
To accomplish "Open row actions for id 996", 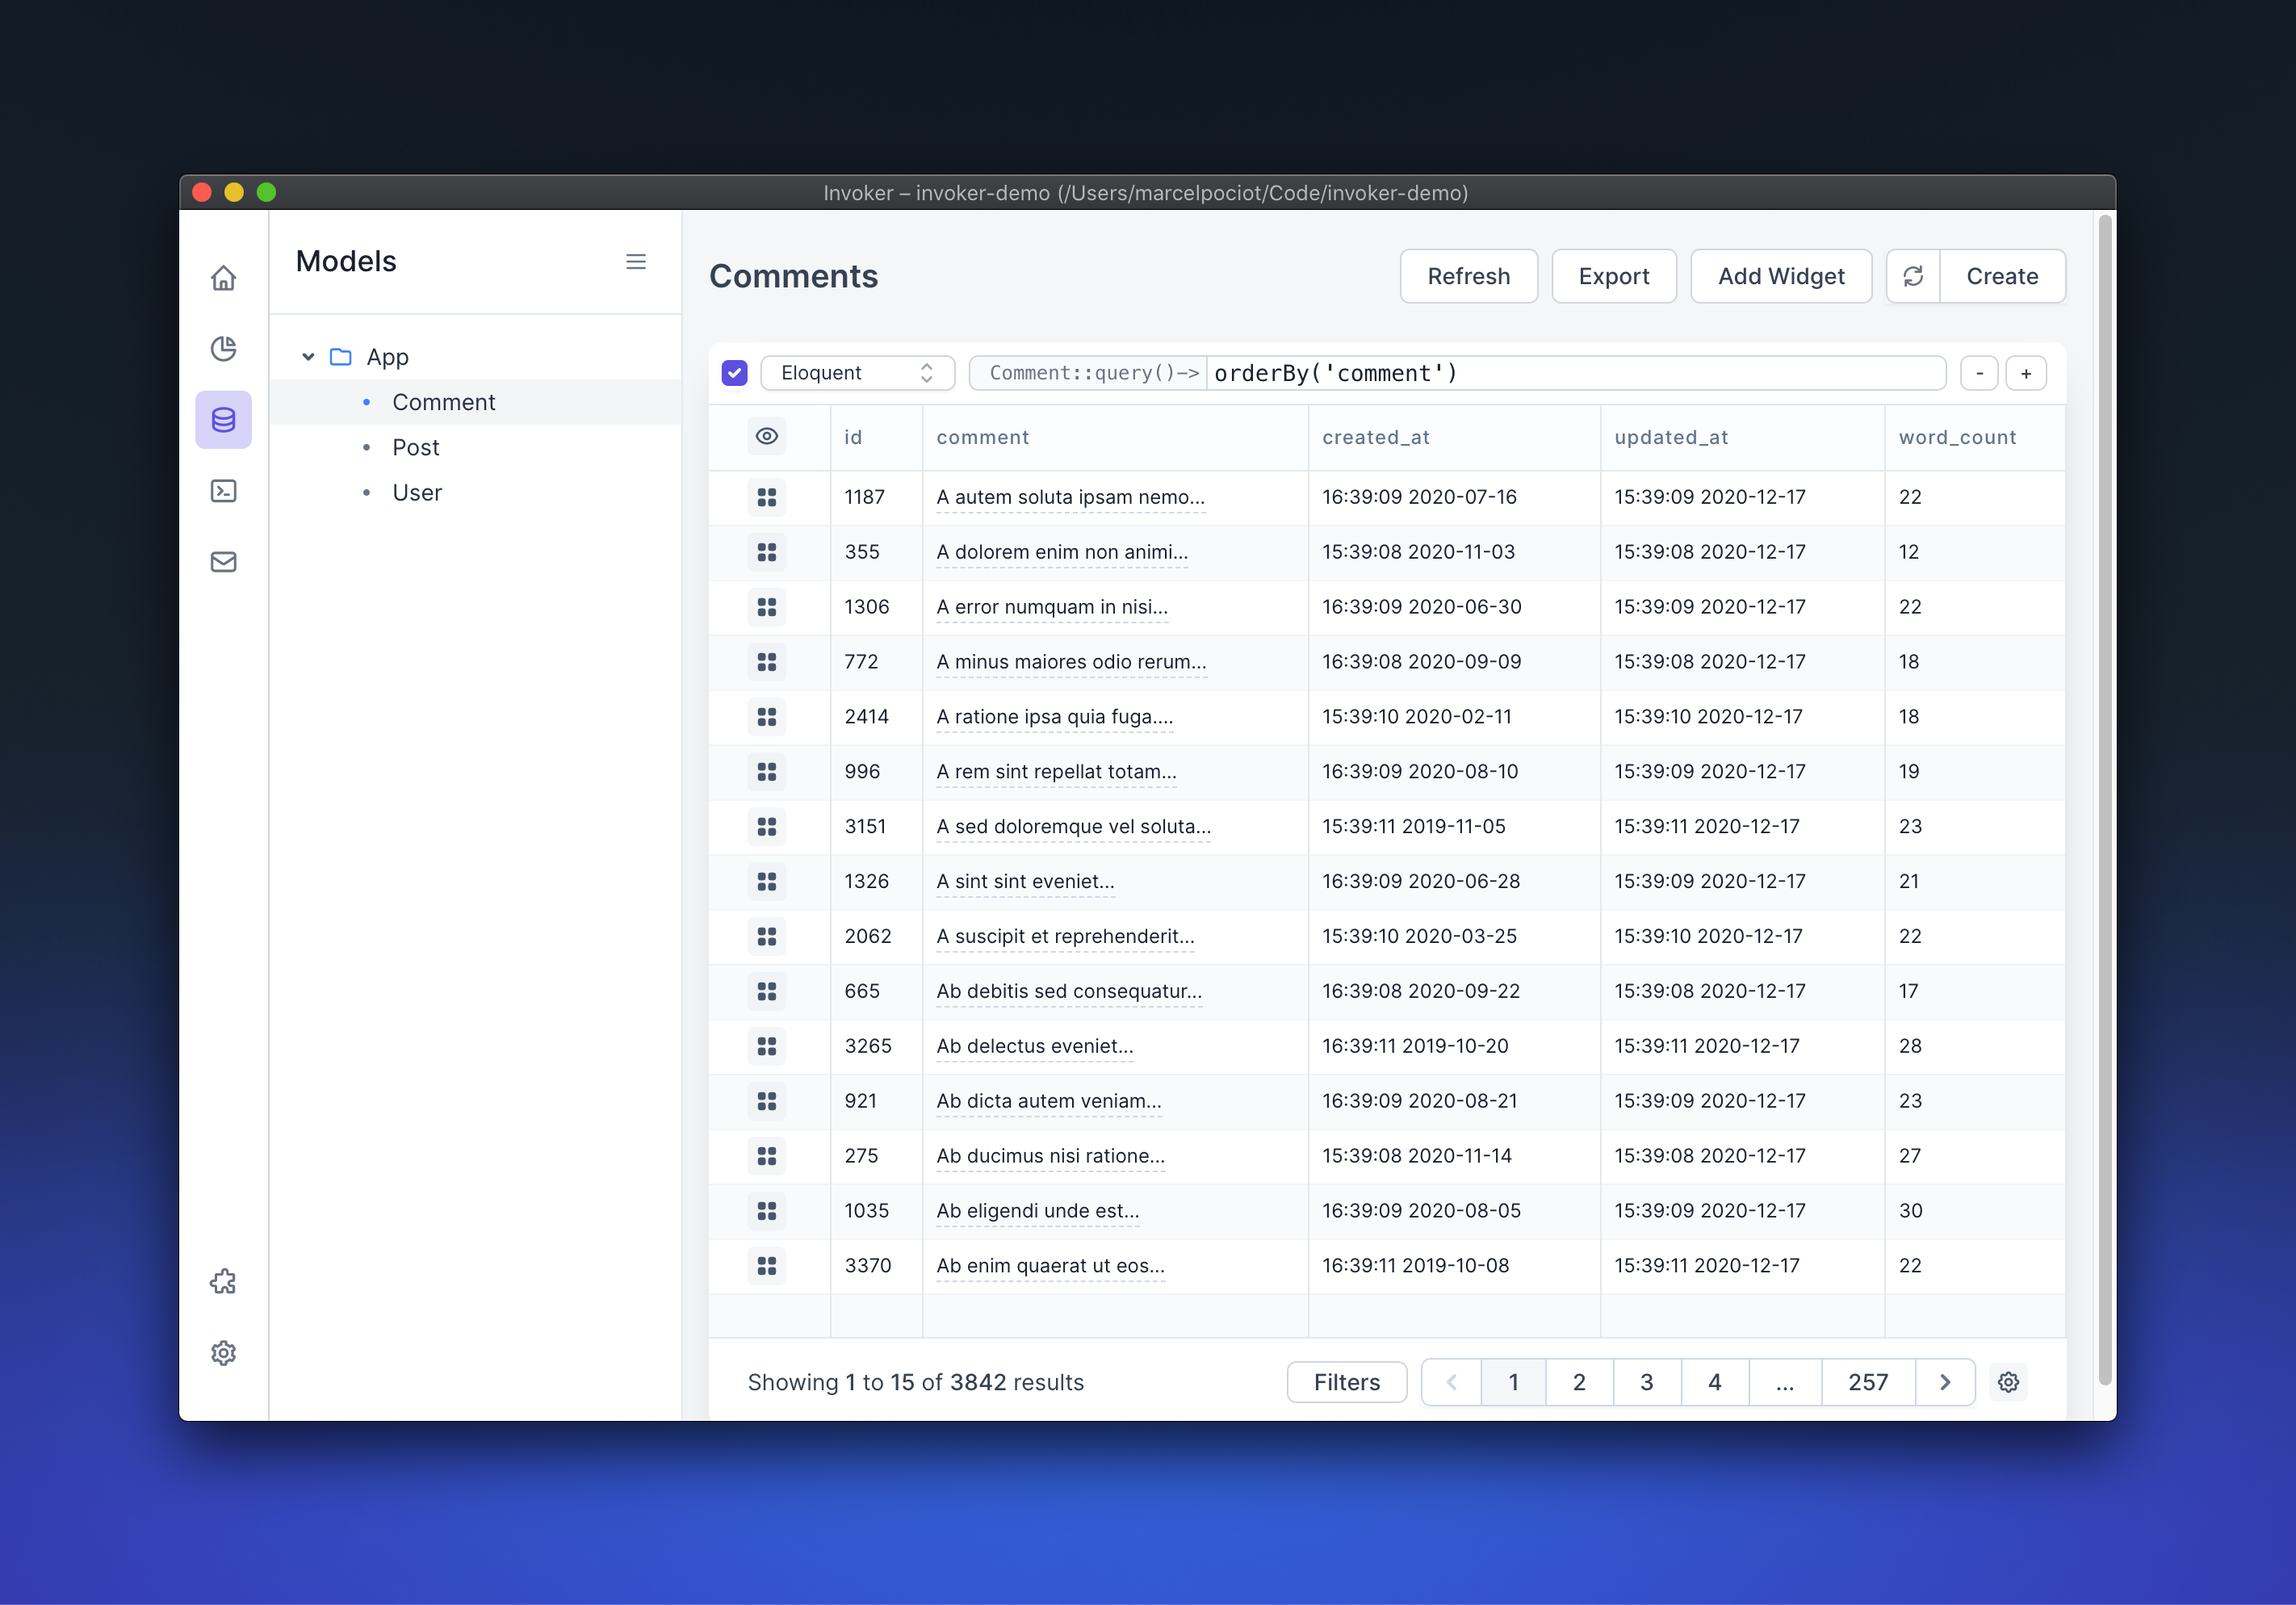I will (x=767, y=772).
